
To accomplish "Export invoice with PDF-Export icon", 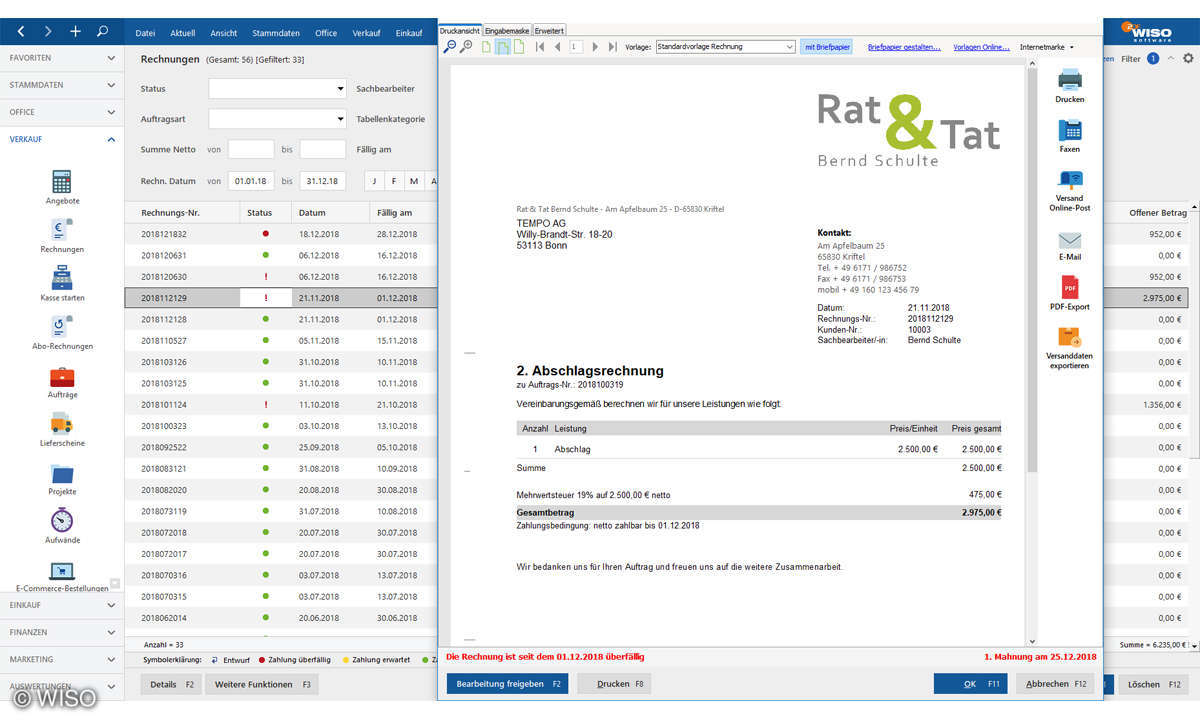I will coord(1070,288).
